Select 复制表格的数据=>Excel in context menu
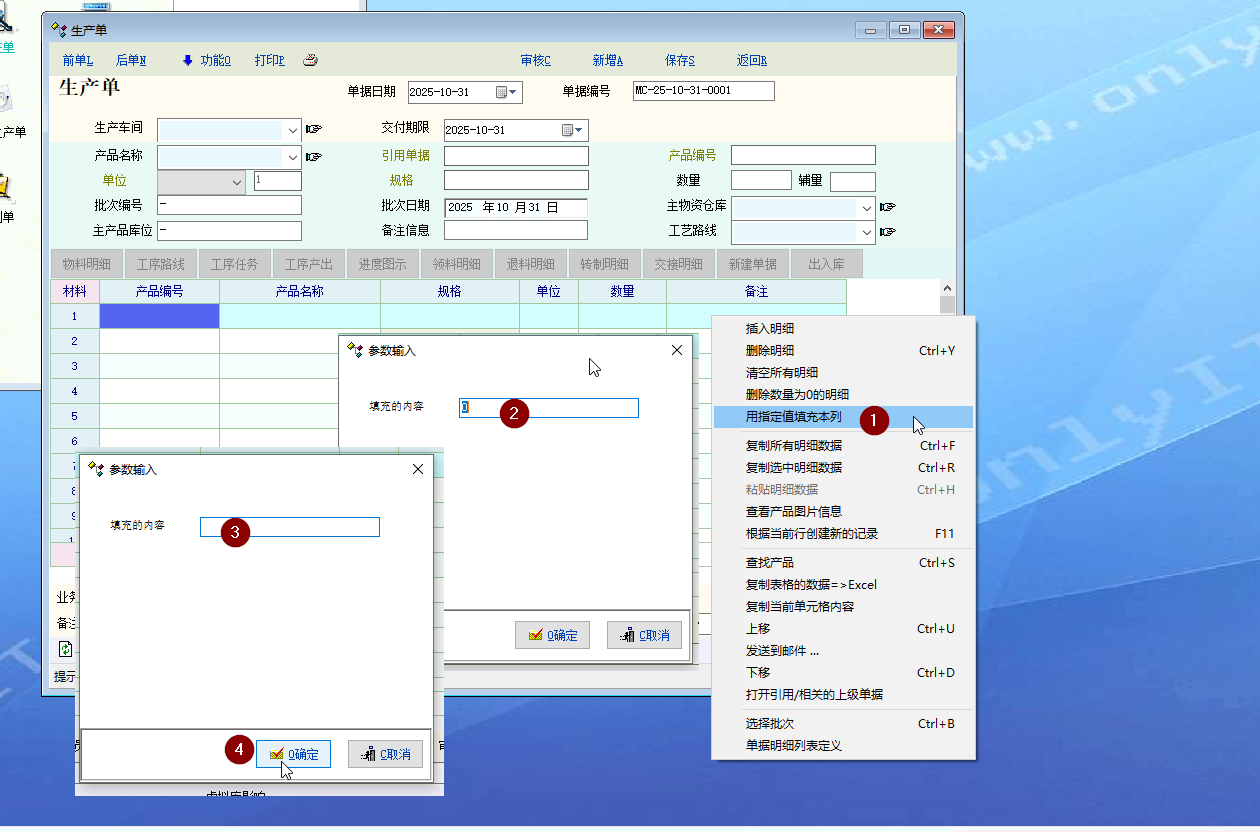Viewport: 1260px width, 832px height. pyautogui.click(x=810, y=585)
